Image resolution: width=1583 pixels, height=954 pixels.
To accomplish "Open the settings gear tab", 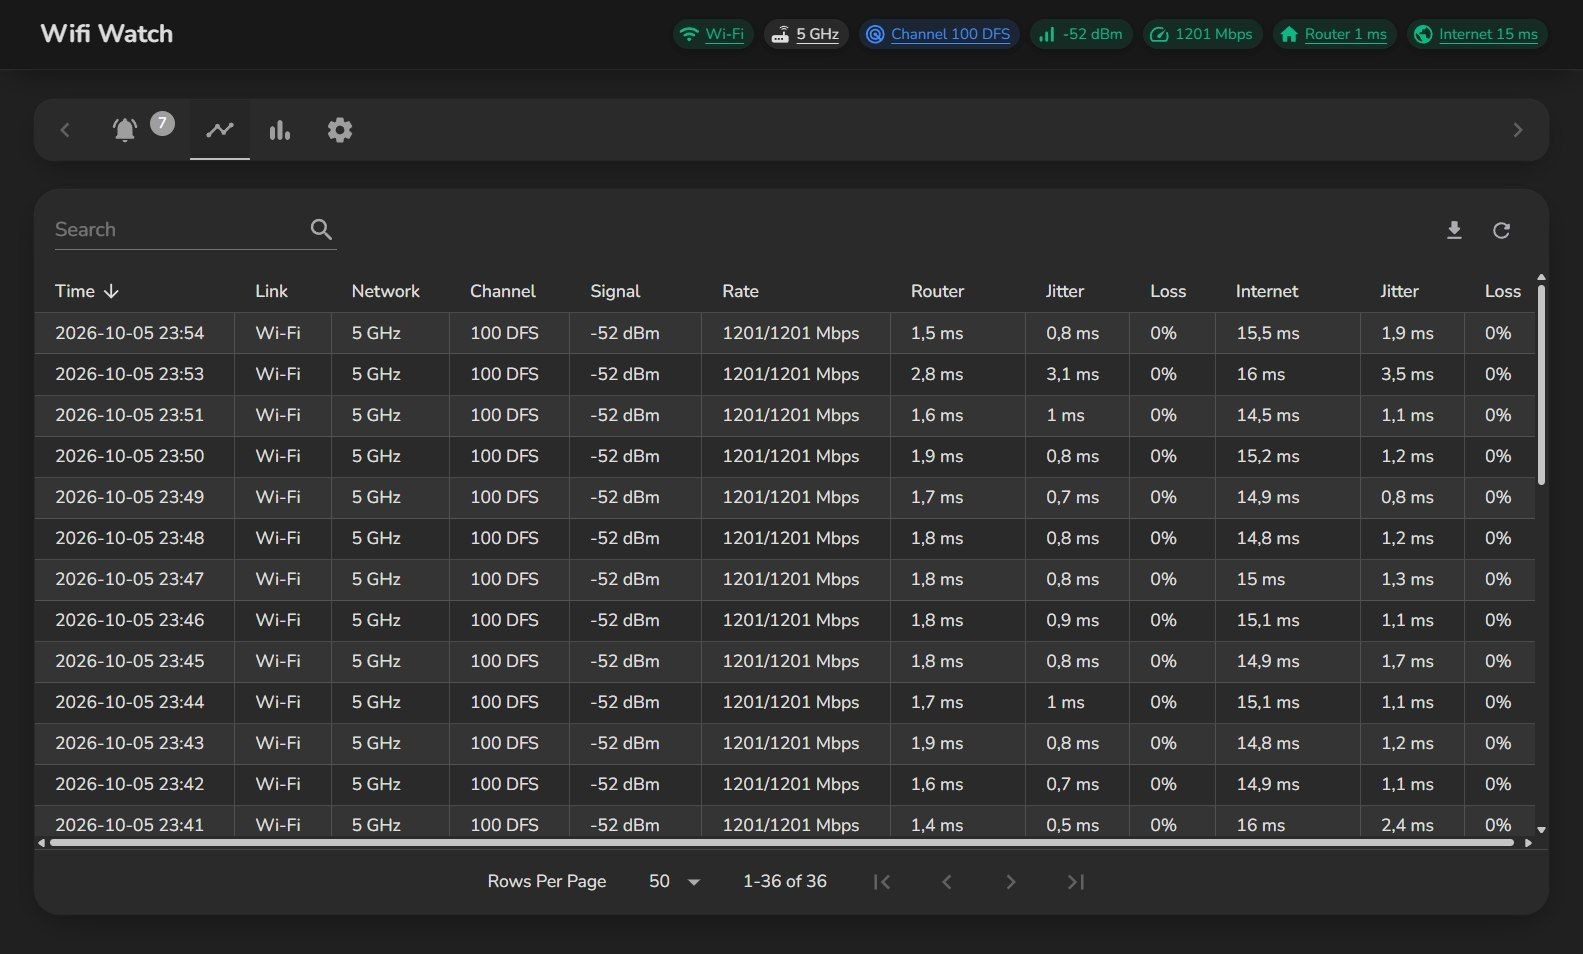I will click(x=340, y=130).
